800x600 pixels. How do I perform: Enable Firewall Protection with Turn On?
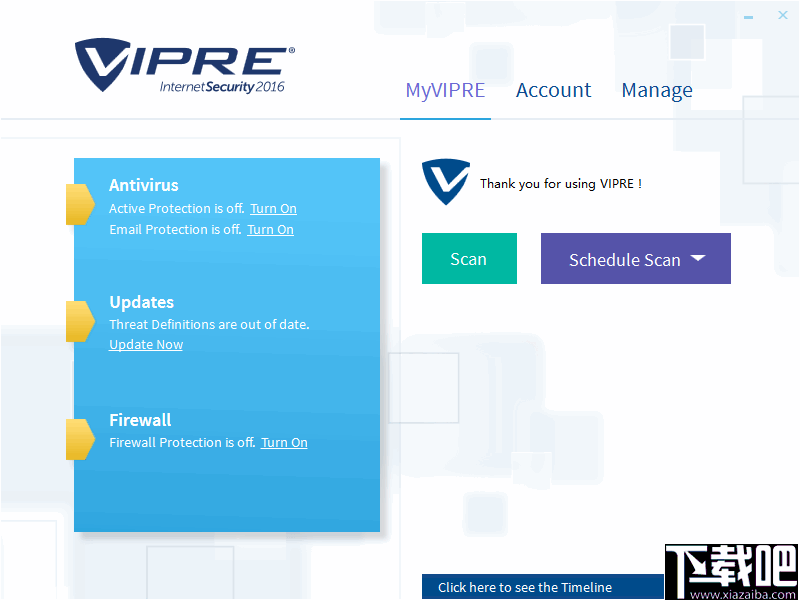(x=283, y=442)
